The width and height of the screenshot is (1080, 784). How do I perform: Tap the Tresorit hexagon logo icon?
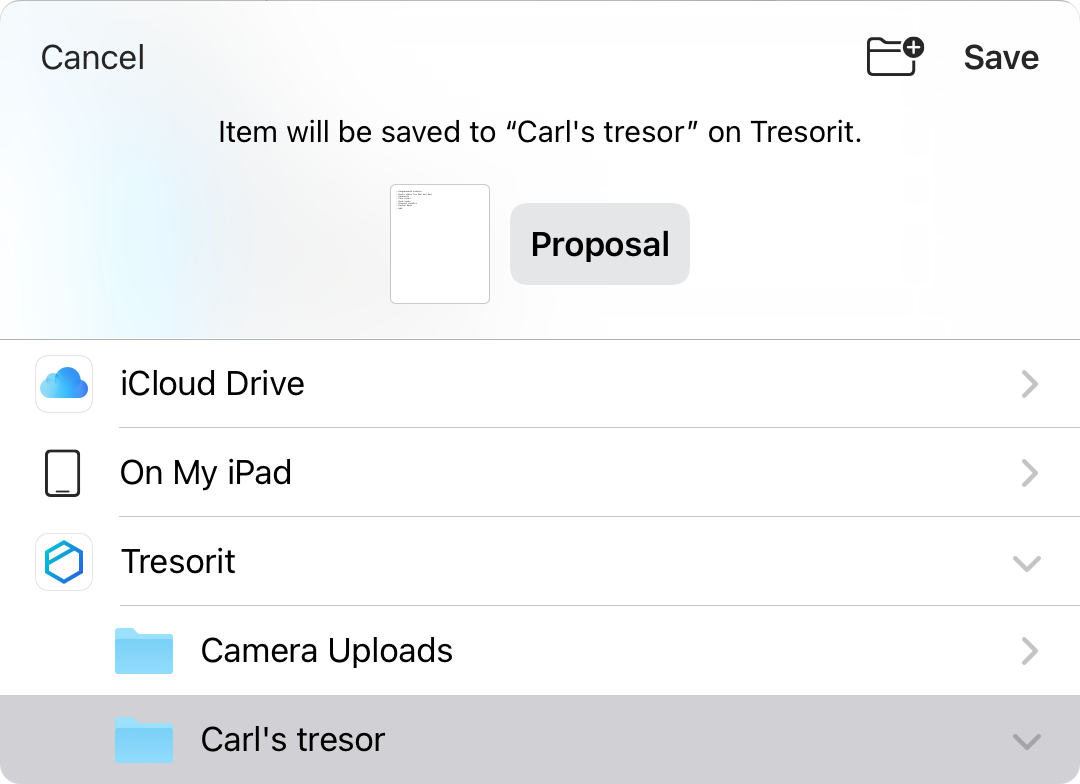coord(64,562)
